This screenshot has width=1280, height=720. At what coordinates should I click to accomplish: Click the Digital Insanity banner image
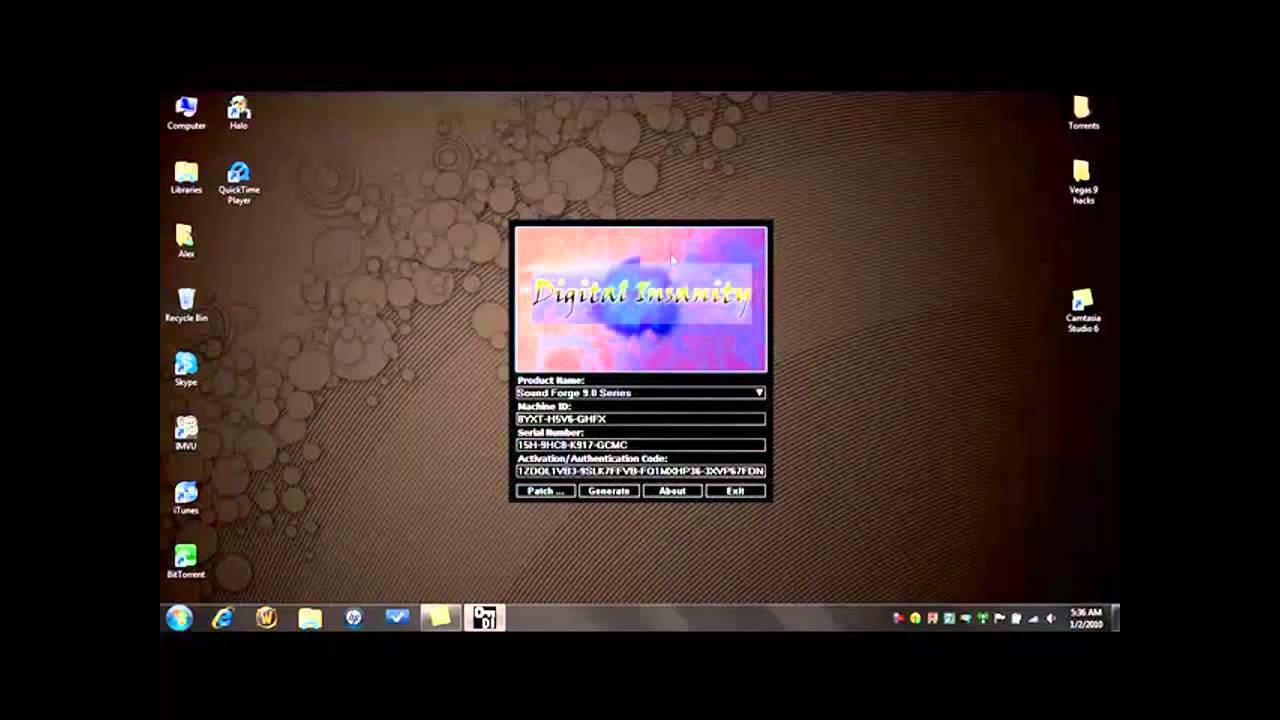[x=641, y=299]
